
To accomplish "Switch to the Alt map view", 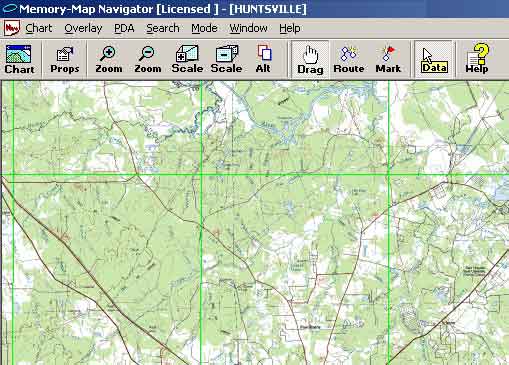I will click(263, 60).
